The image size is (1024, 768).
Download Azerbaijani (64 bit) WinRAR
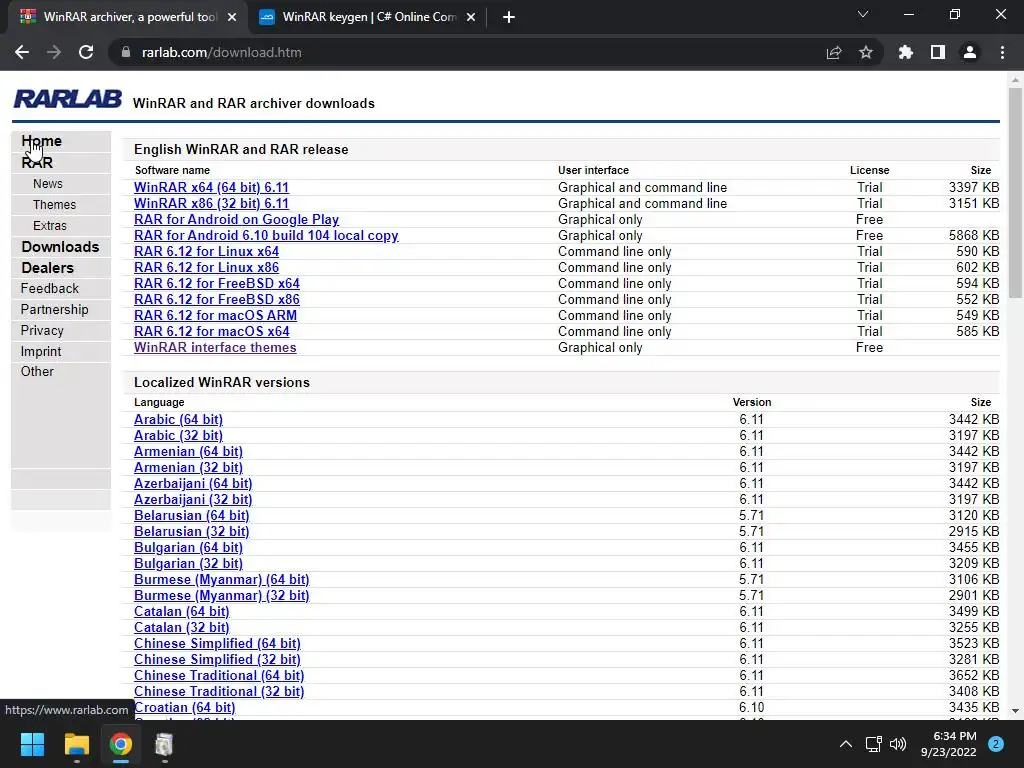coord(193,483)
